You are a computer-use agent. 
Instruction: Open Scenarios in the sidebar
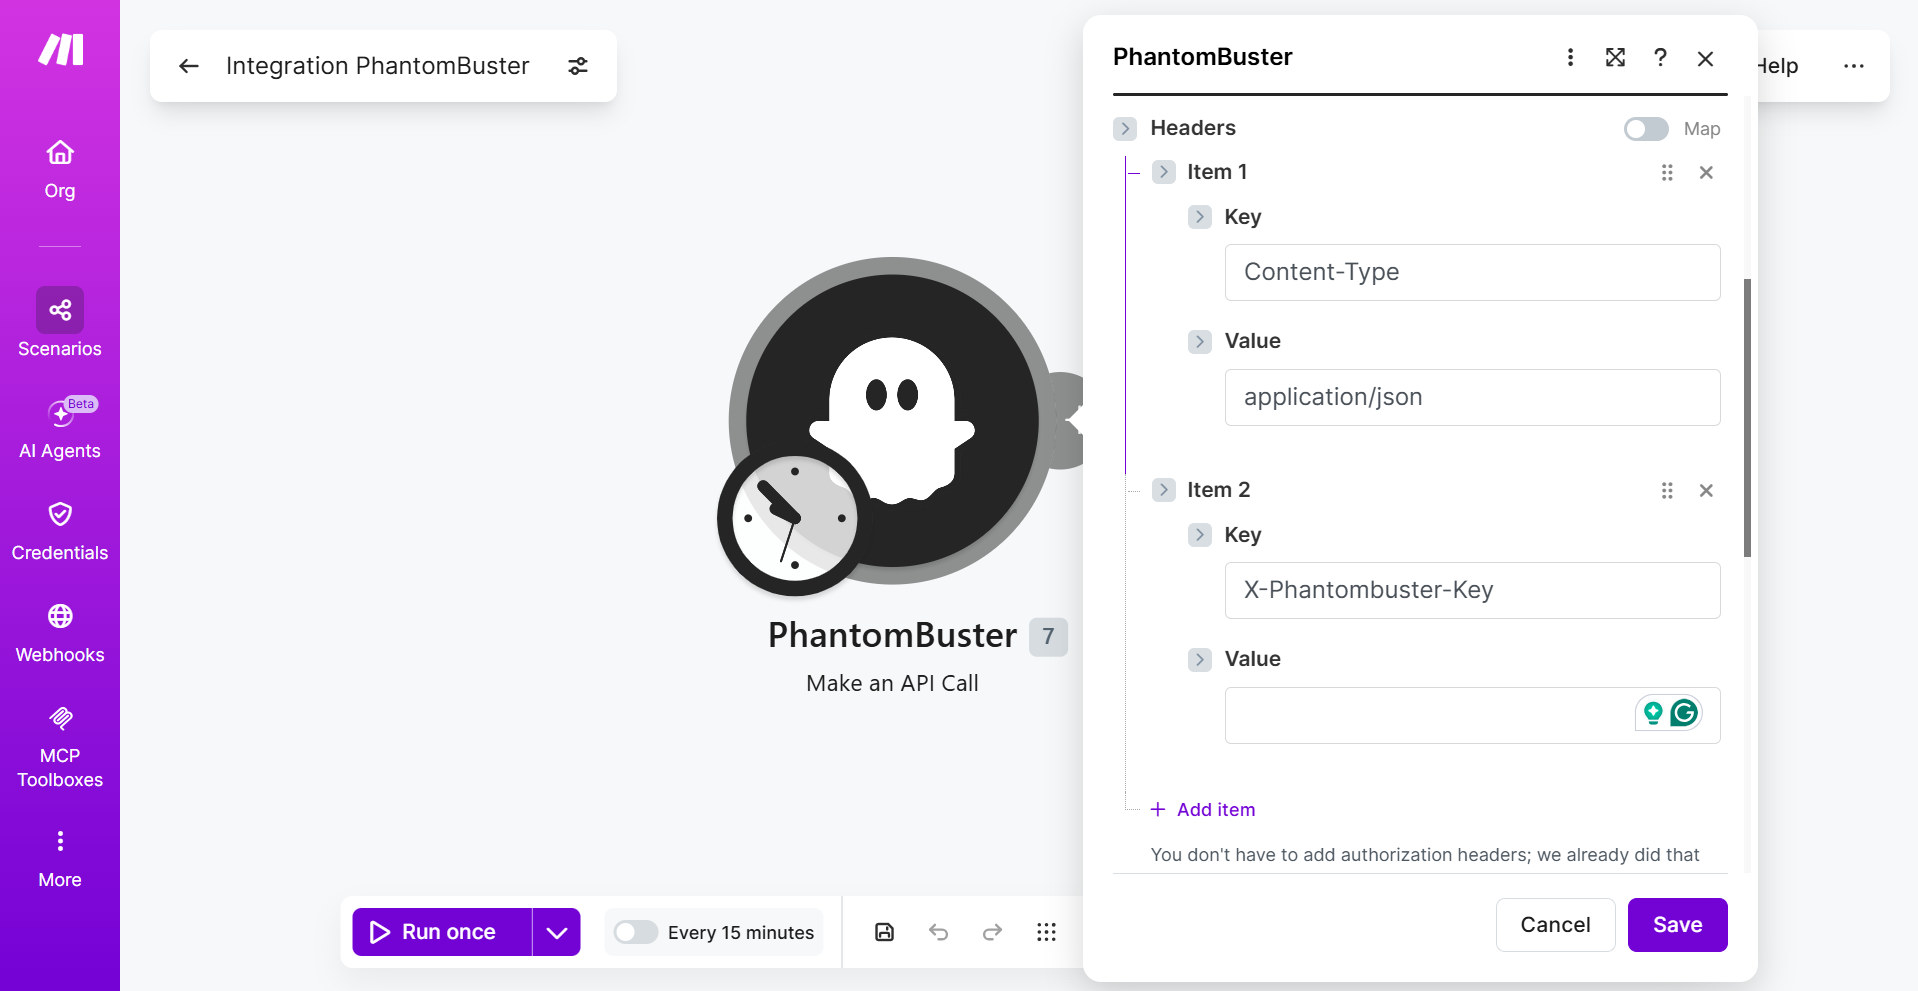(60, 322)
